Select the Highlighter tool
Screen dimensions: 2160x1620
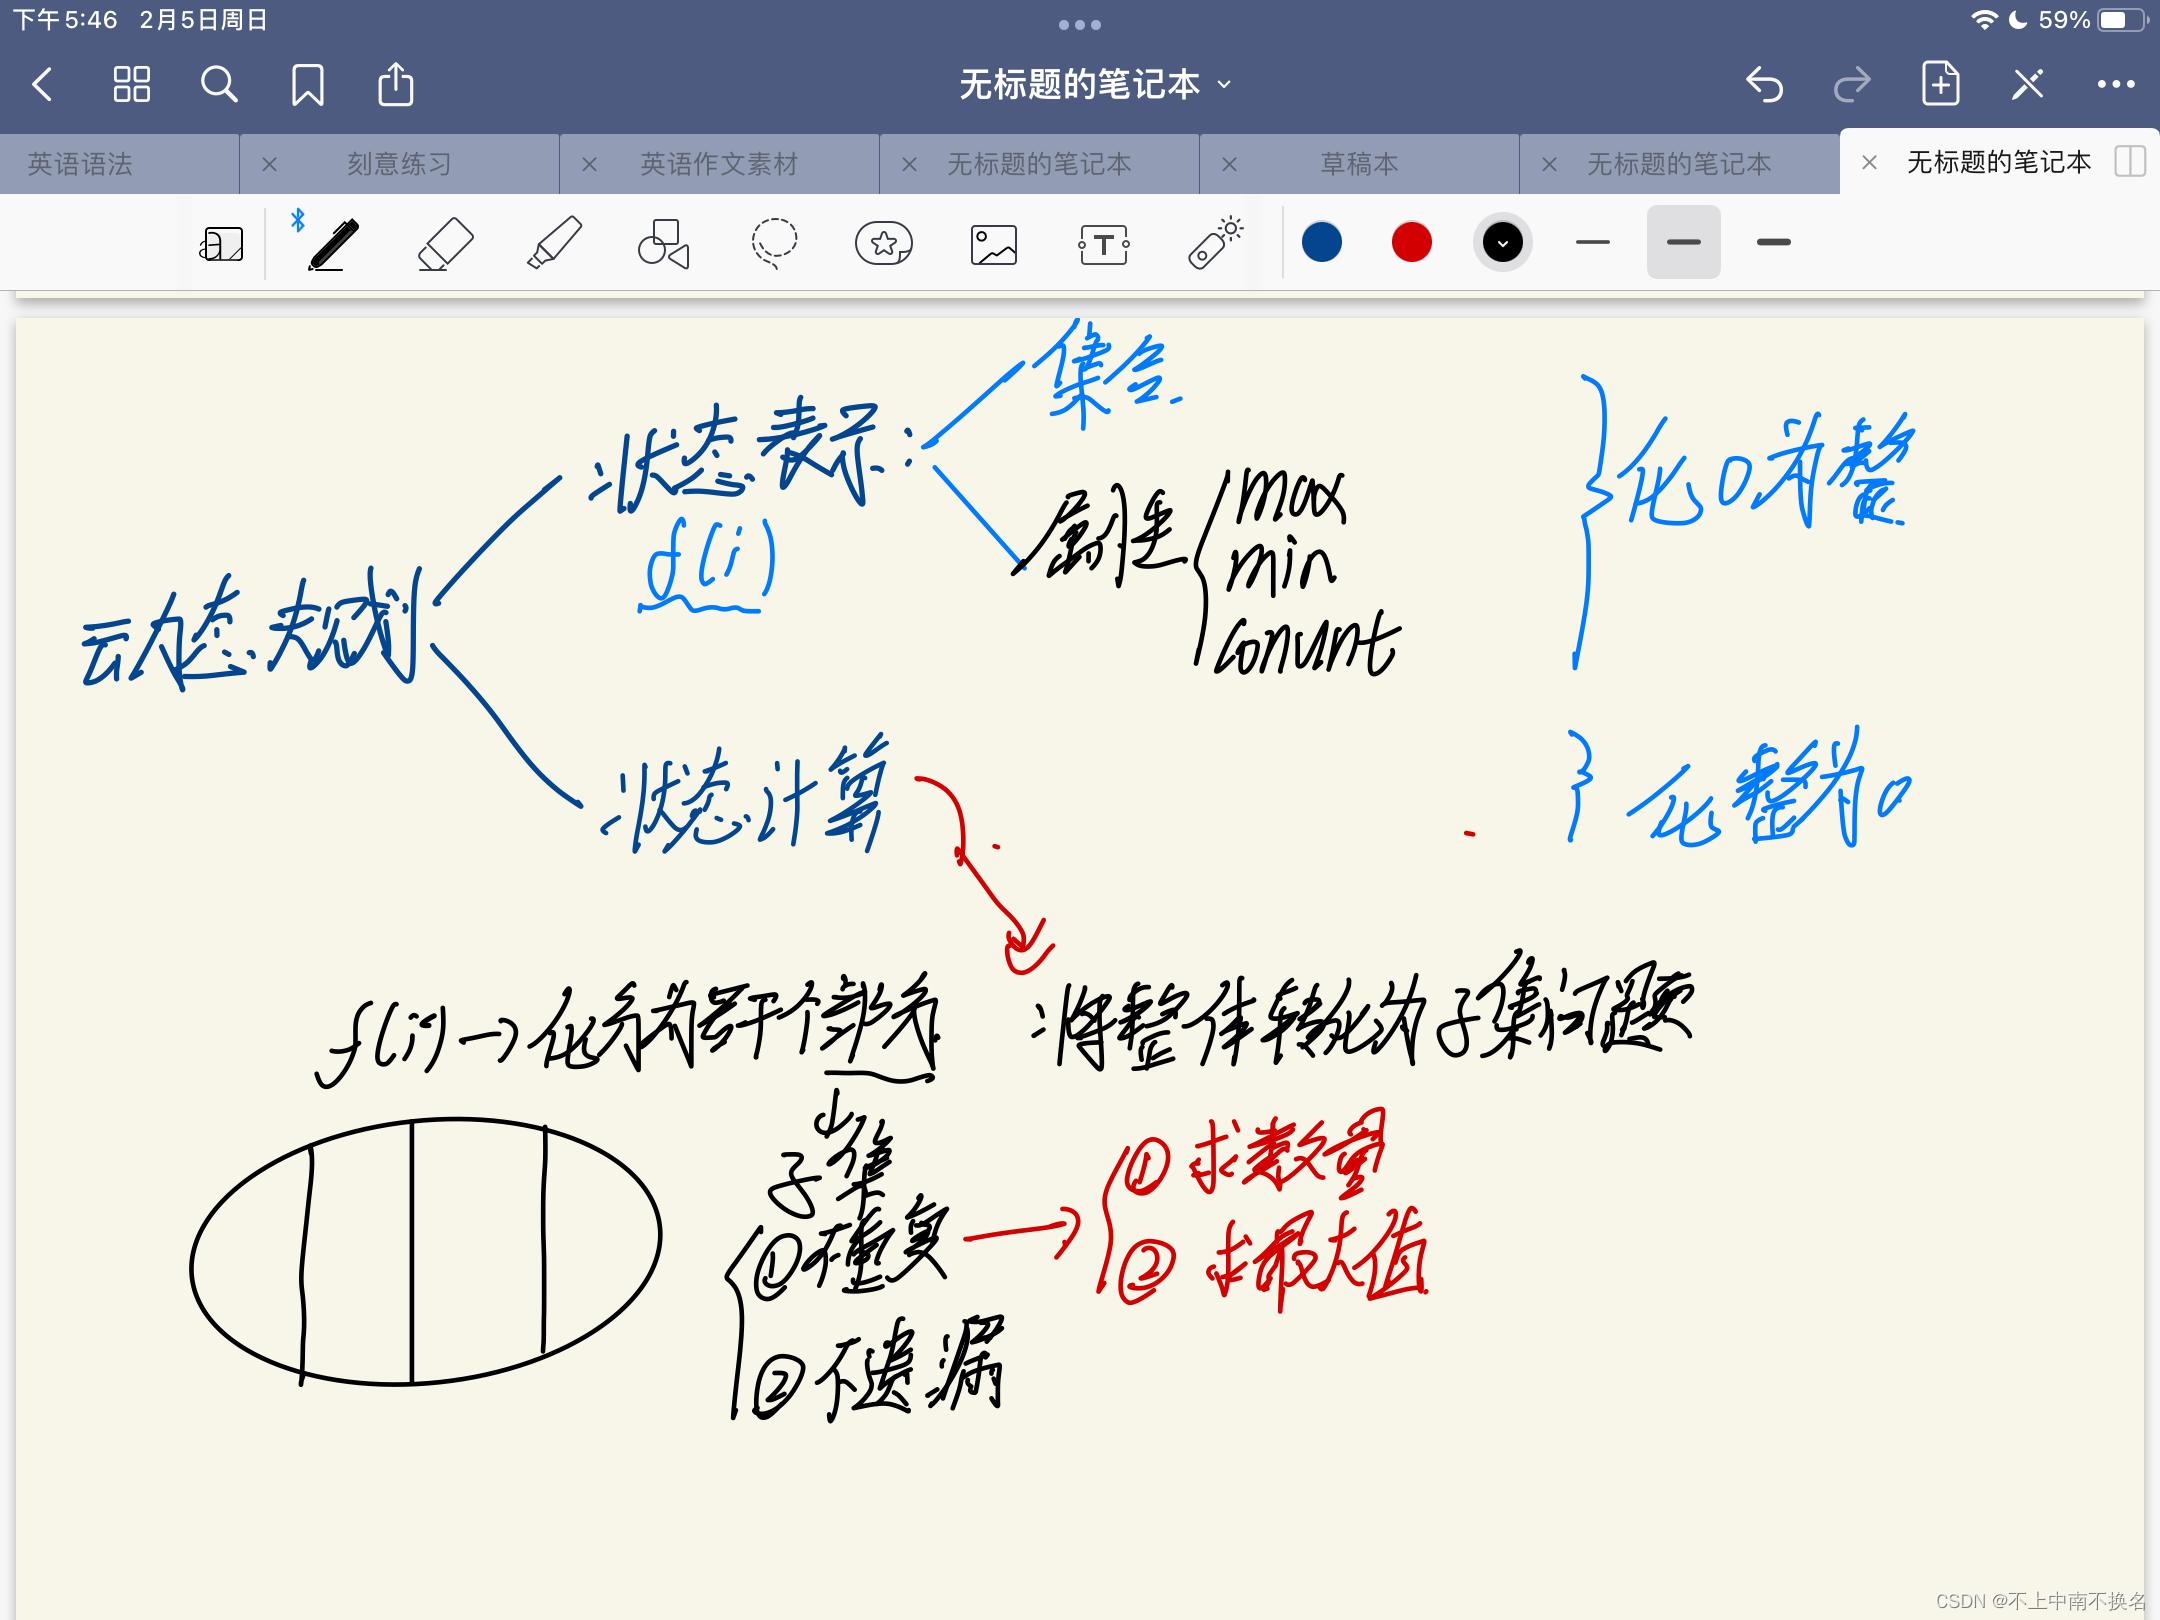tap(555, 242)
